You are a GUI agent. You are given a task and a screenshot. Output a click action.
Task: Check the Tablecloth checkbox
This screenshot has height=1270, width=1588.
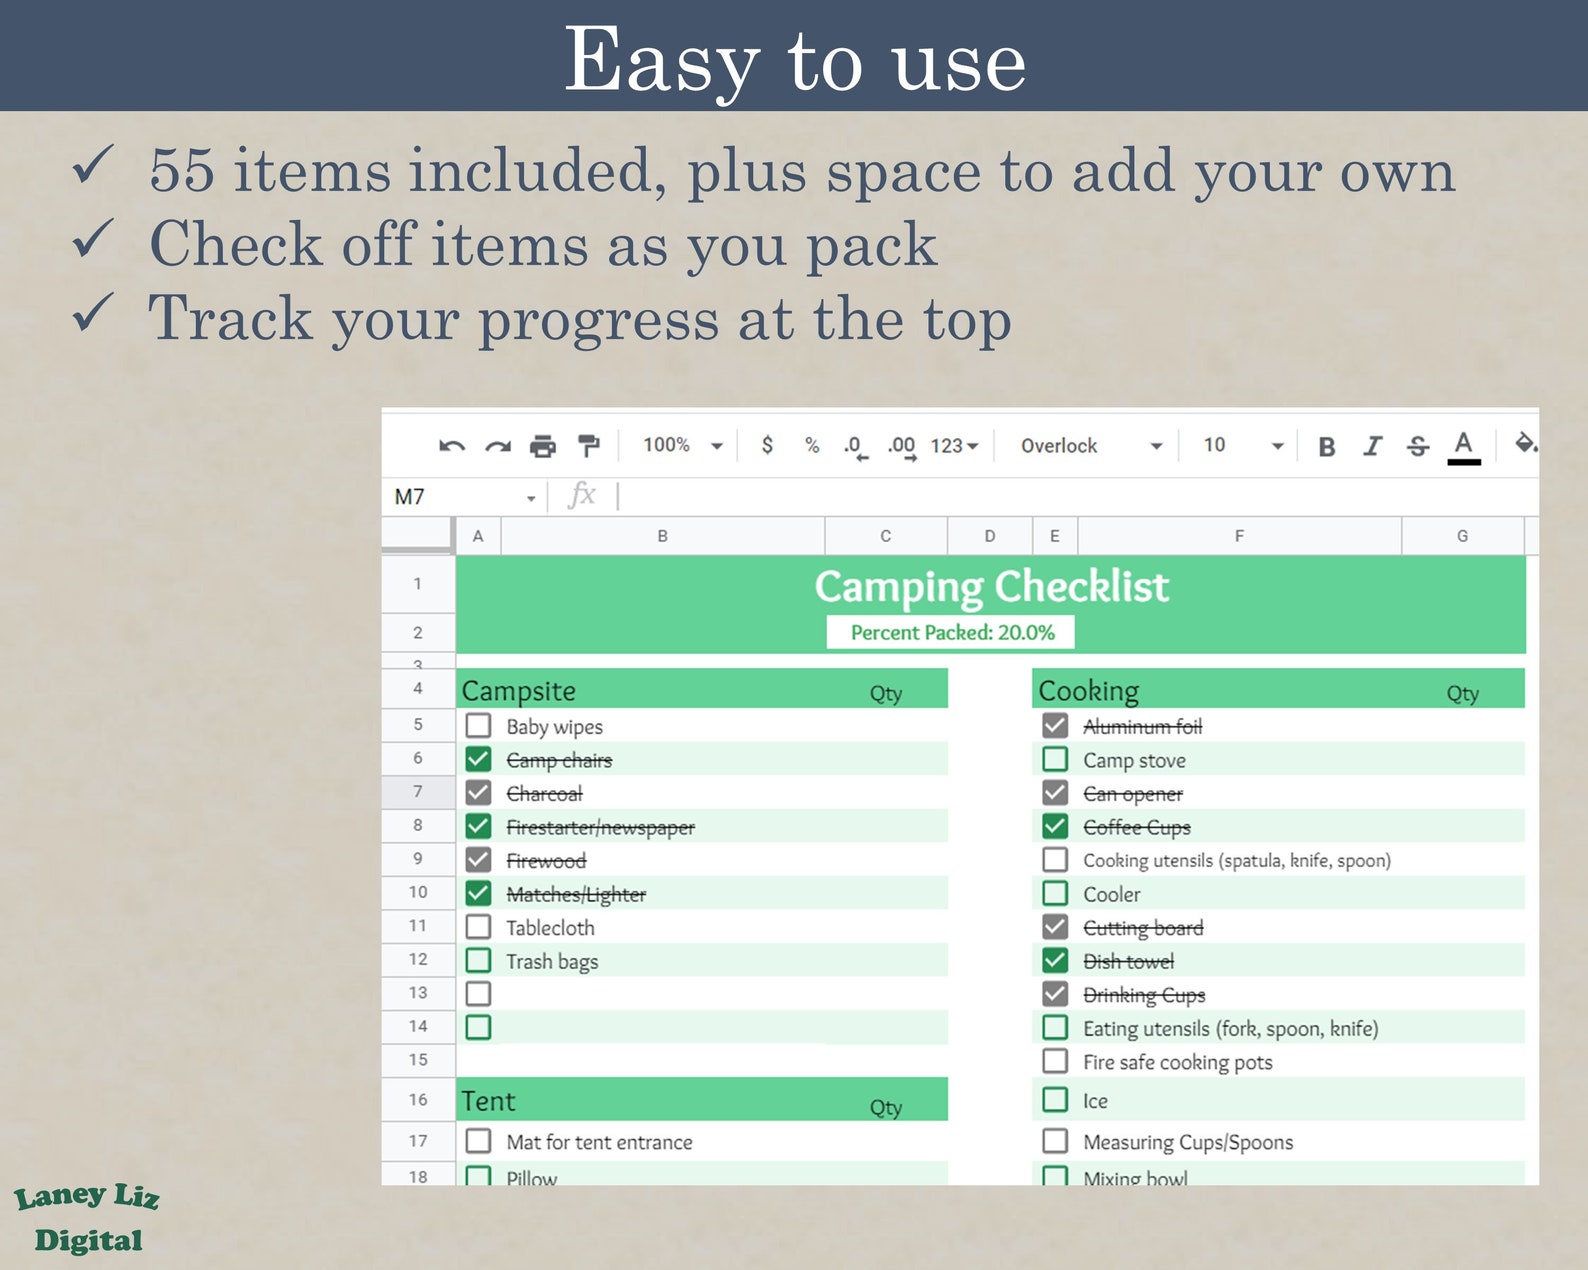[478, 927]
